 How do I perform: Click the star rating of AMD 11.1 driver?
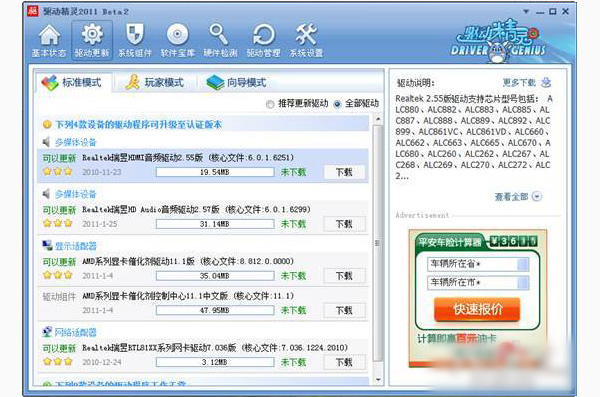[x=57, y=275]
